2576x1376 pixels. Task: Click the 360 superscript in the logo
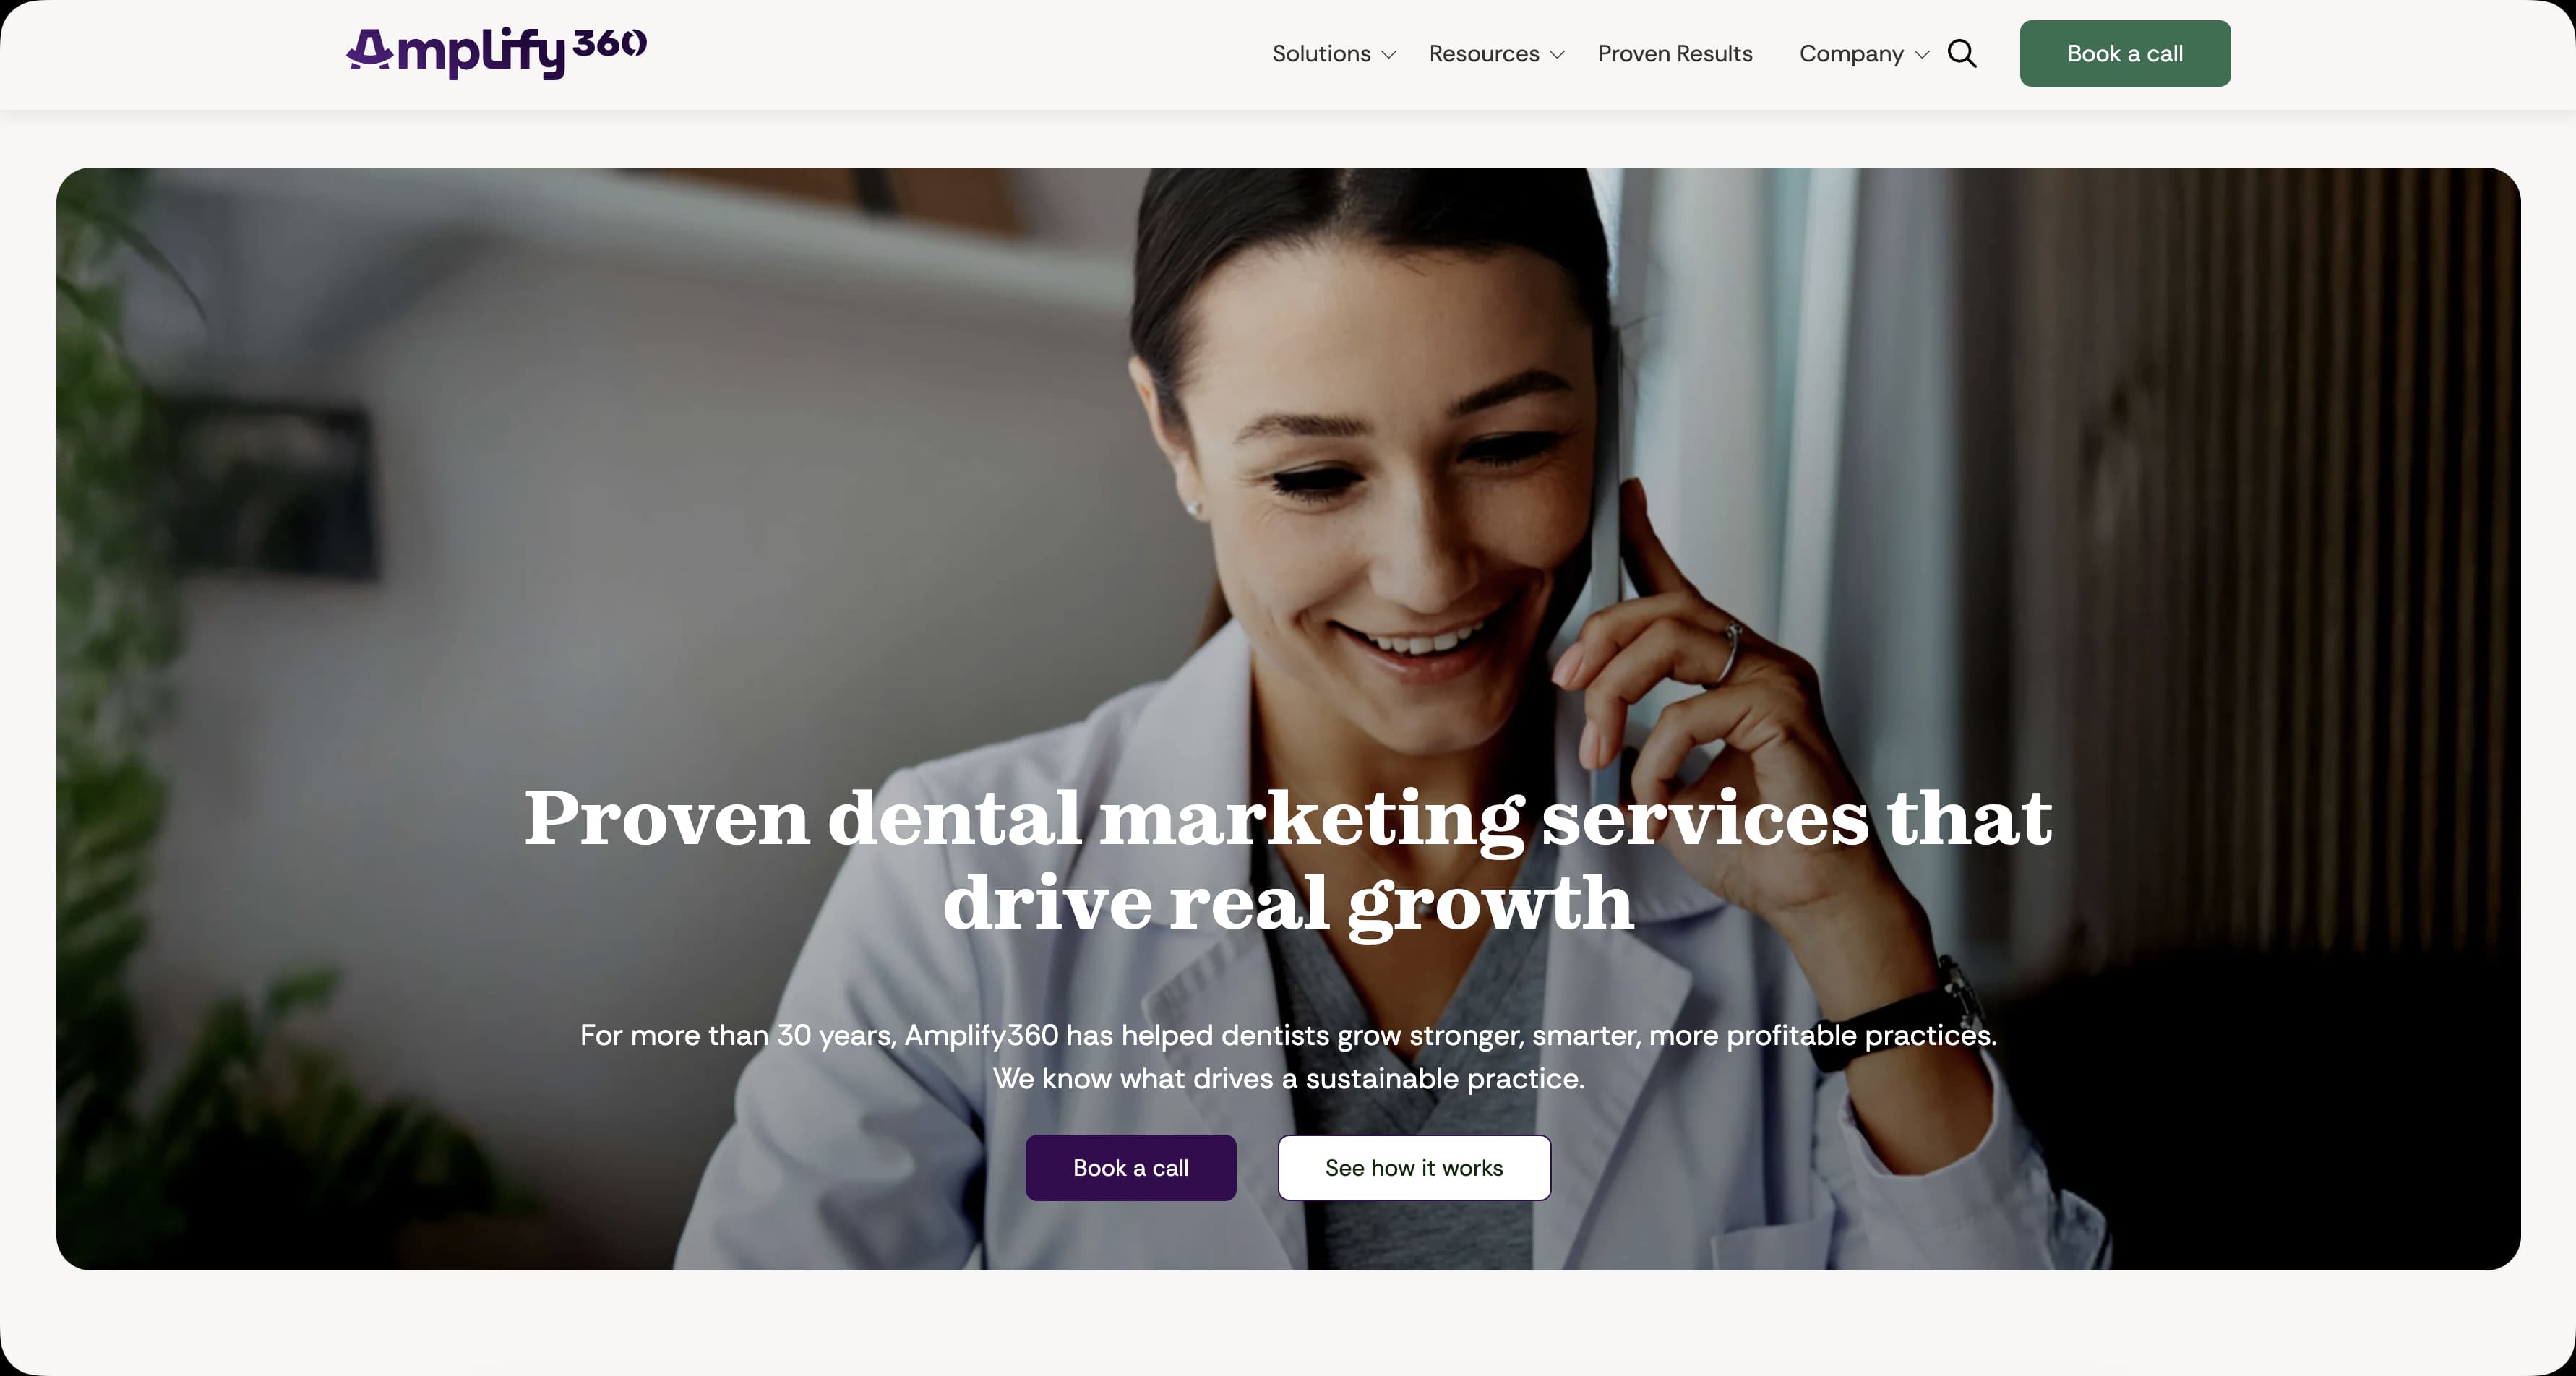(610, 43)
